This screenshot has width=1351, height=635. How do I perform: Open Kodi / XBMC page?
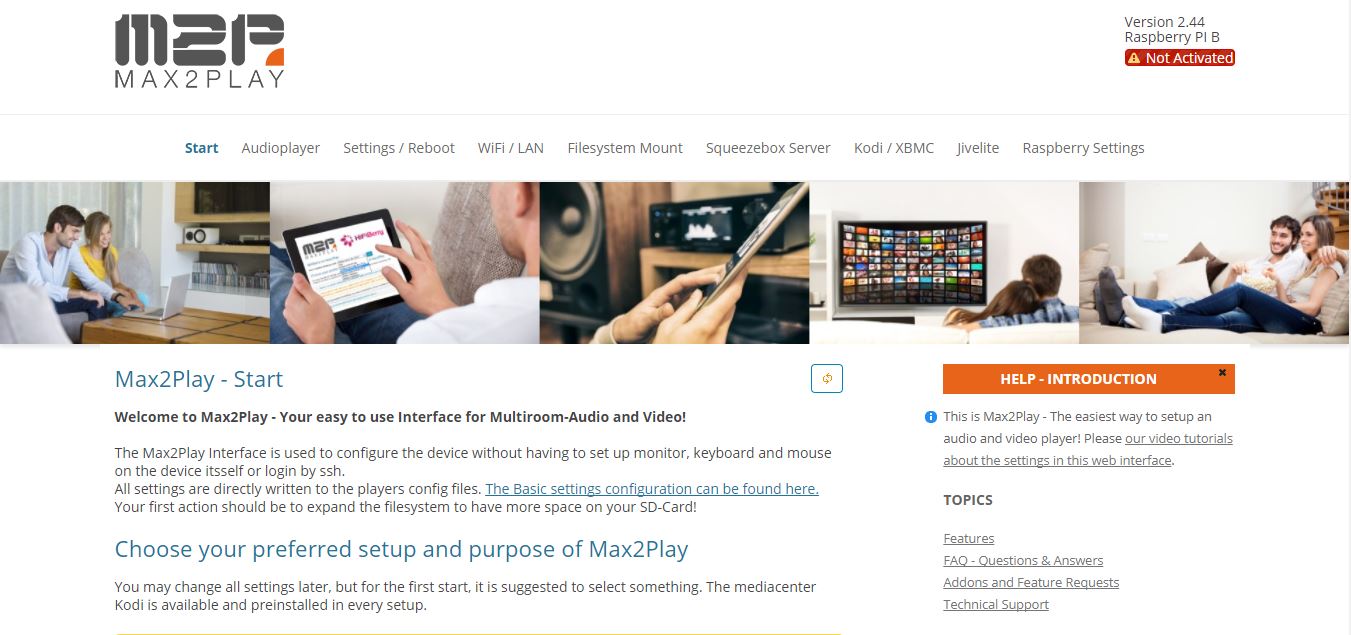click(x=894, y=148)
